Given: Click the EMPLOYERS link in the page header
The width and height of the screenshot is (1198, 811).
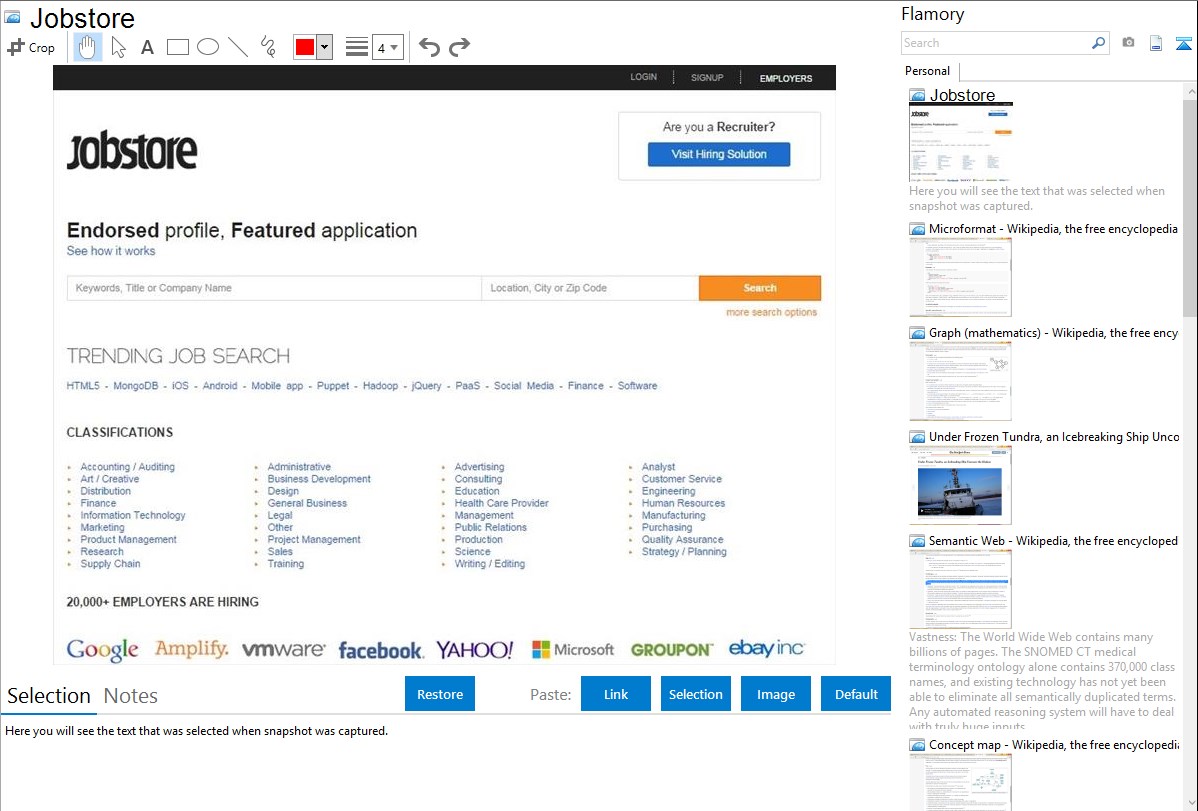Looking at the screenshot, I should tap(785, 78).
